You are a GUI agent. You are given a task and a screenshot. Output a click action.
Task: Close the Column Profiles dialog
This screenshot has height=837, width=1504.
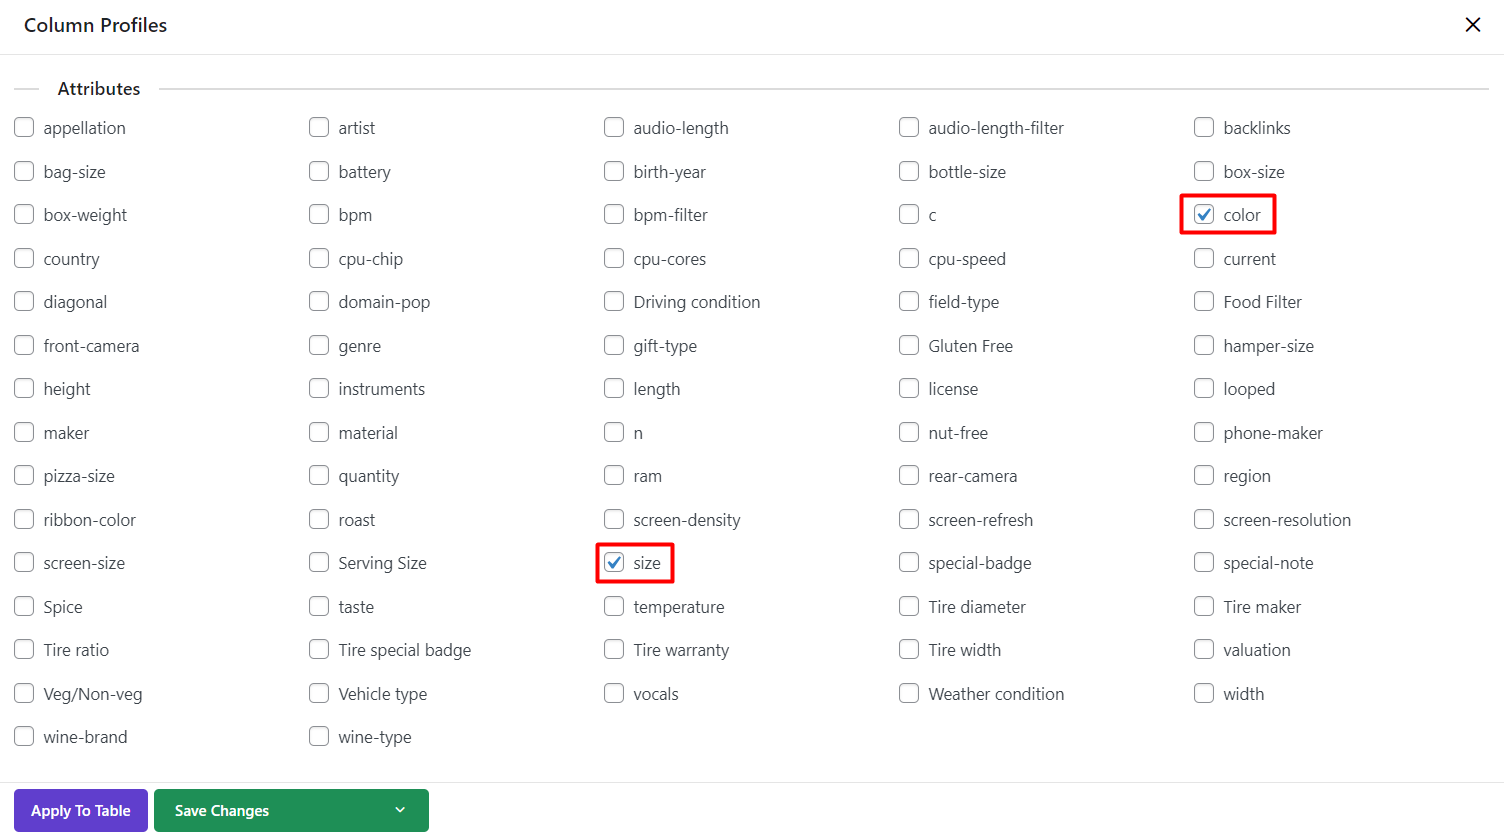coord(1472,25)
